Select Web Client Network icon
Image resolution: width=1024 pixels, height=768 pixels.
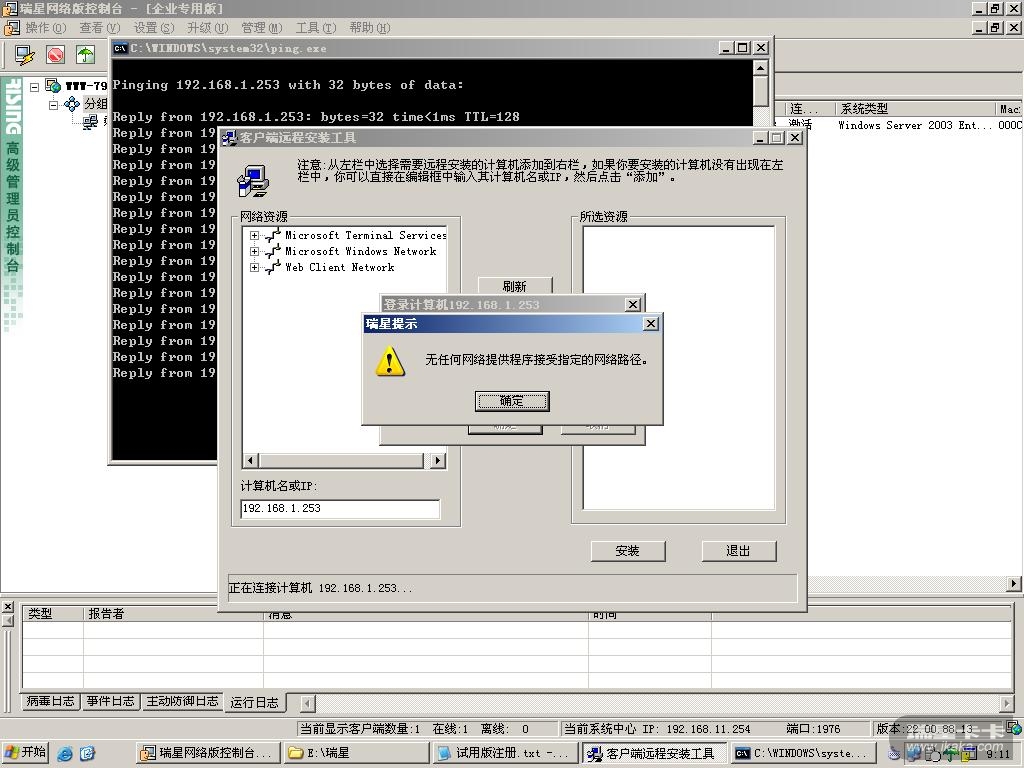273,268
